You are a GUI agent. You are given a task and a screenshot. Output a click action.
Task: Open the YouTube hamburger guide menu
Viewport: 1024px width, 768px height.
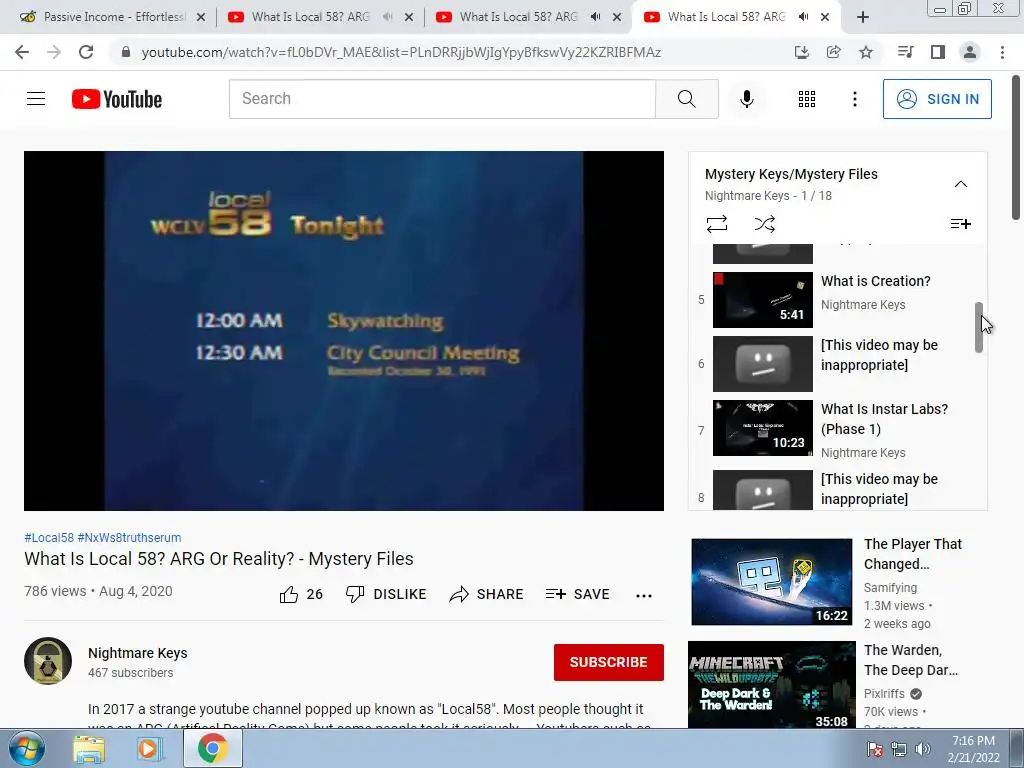[x=36, y=99]
